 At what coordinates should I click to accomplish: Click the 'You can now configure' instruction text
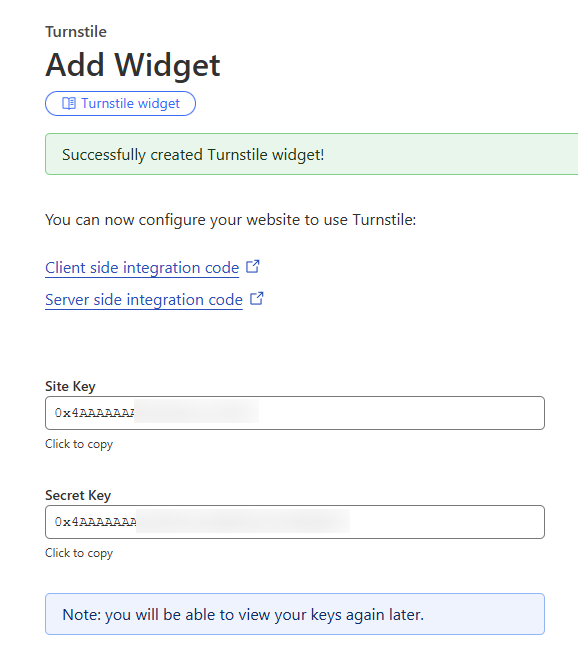(x=230, y=220)
